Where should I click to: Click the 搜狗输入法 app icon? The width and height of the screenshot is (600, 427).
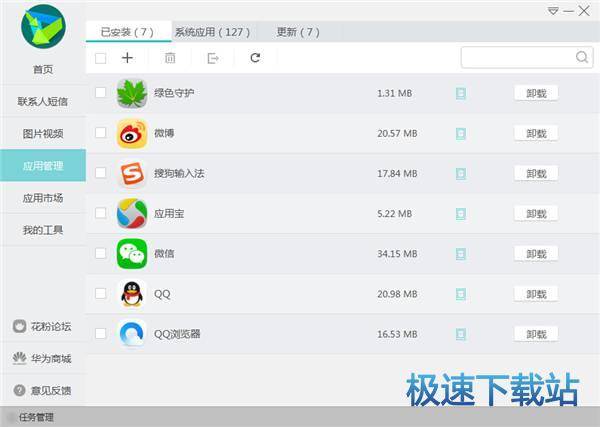click(x=132, y=174)
